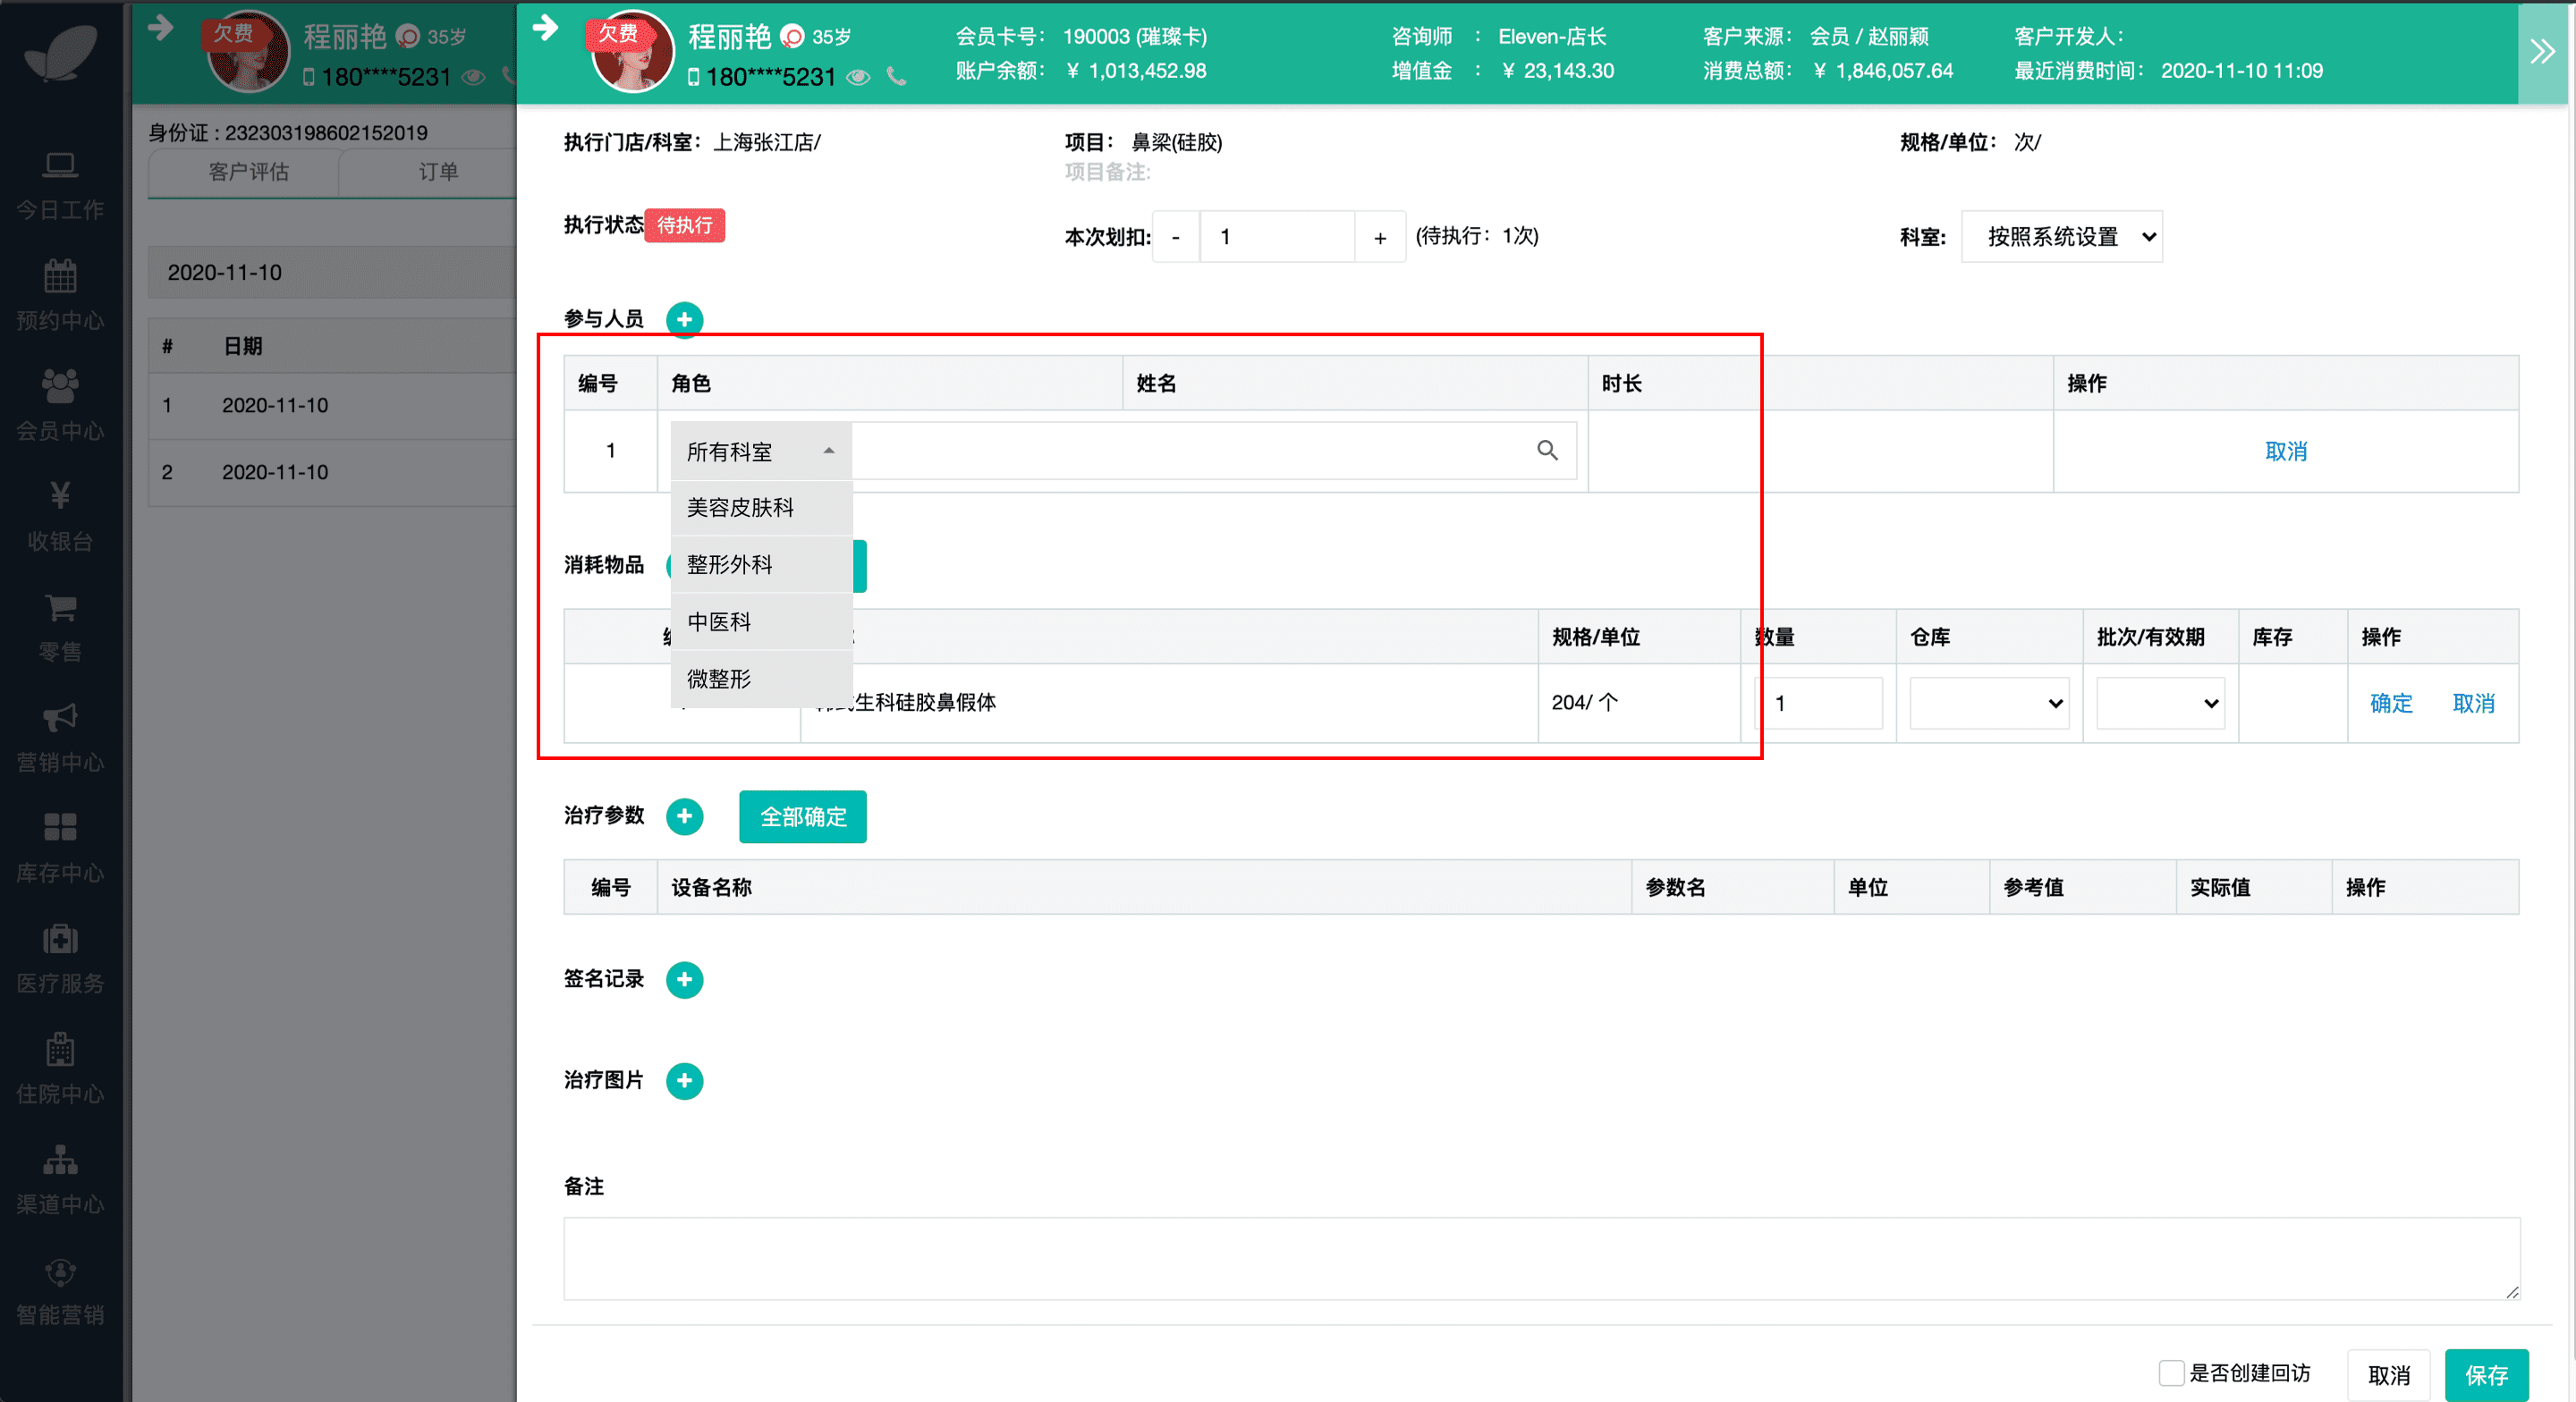Click the phone icon beside the customer's number
2576x1402 pixels.
tap(896, 77)
